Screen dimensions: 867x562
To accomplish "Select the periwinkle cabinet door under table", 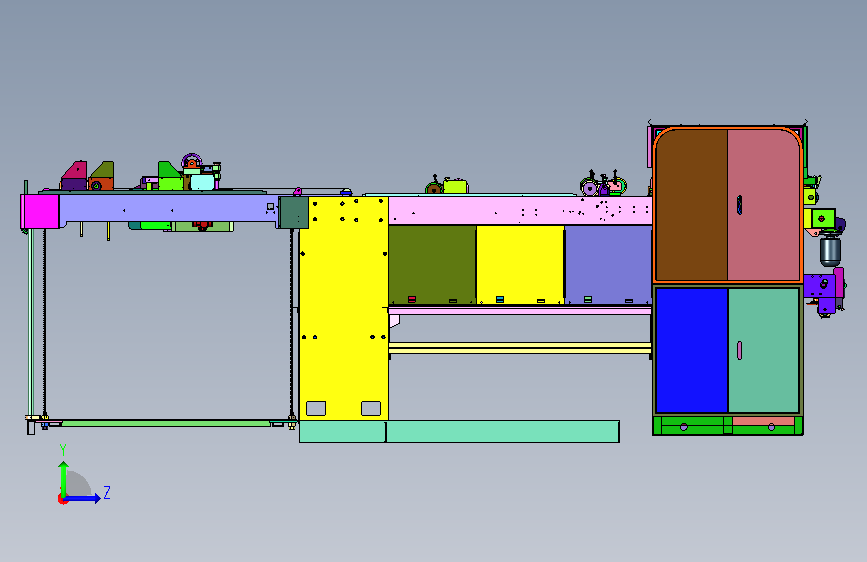I will pyautogui.click(x=608, y=264).
